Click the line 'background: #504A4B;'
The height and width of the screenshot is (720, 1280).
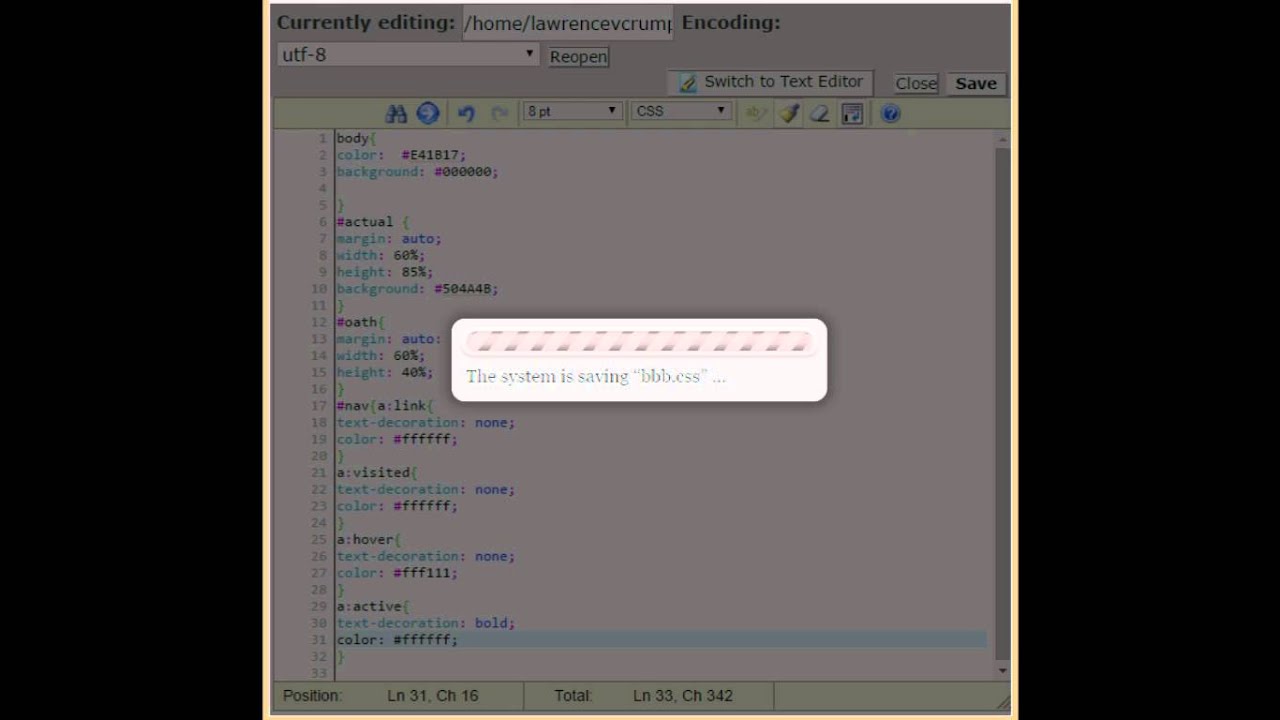(x=417, y=289)
